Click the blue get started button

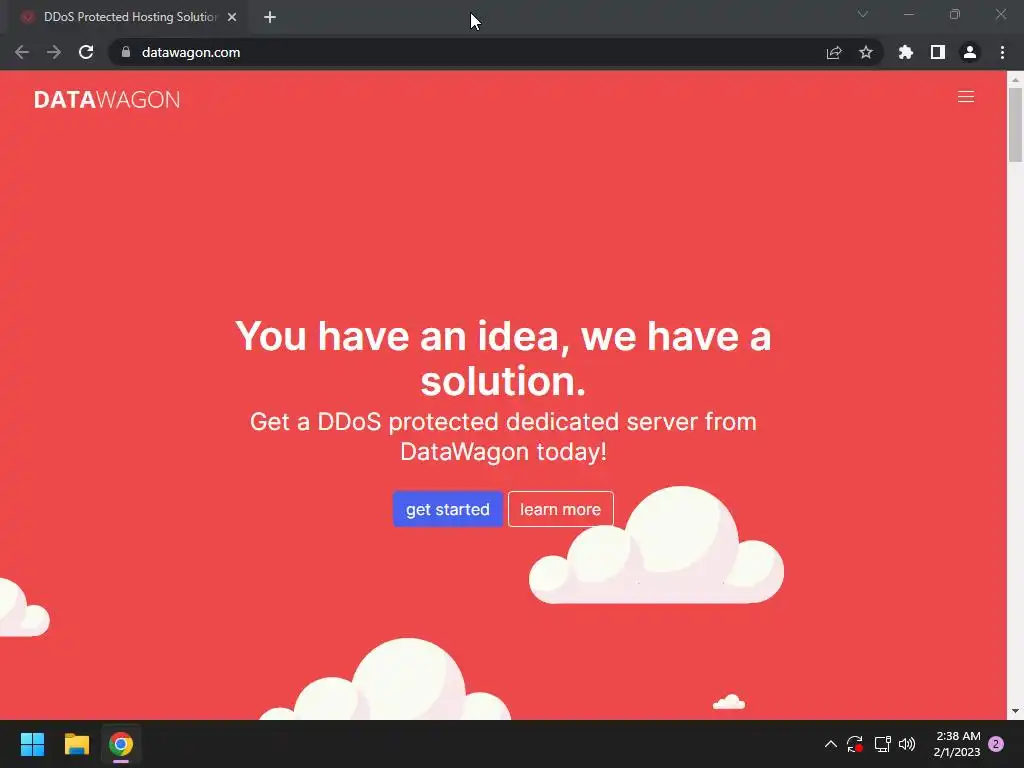tap(447, 509)
